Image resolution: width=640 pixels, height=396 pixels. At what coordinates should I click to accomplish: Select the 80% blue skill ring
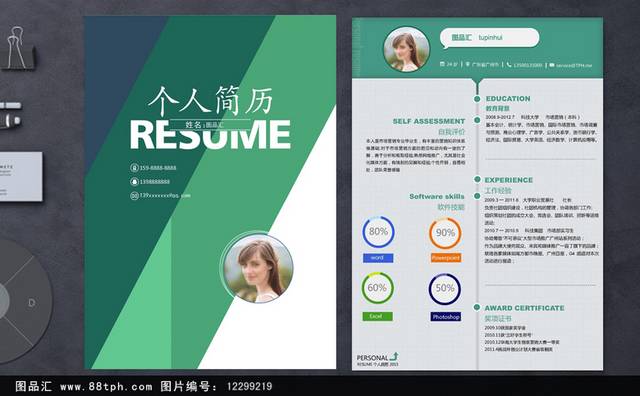click(378, 232)
